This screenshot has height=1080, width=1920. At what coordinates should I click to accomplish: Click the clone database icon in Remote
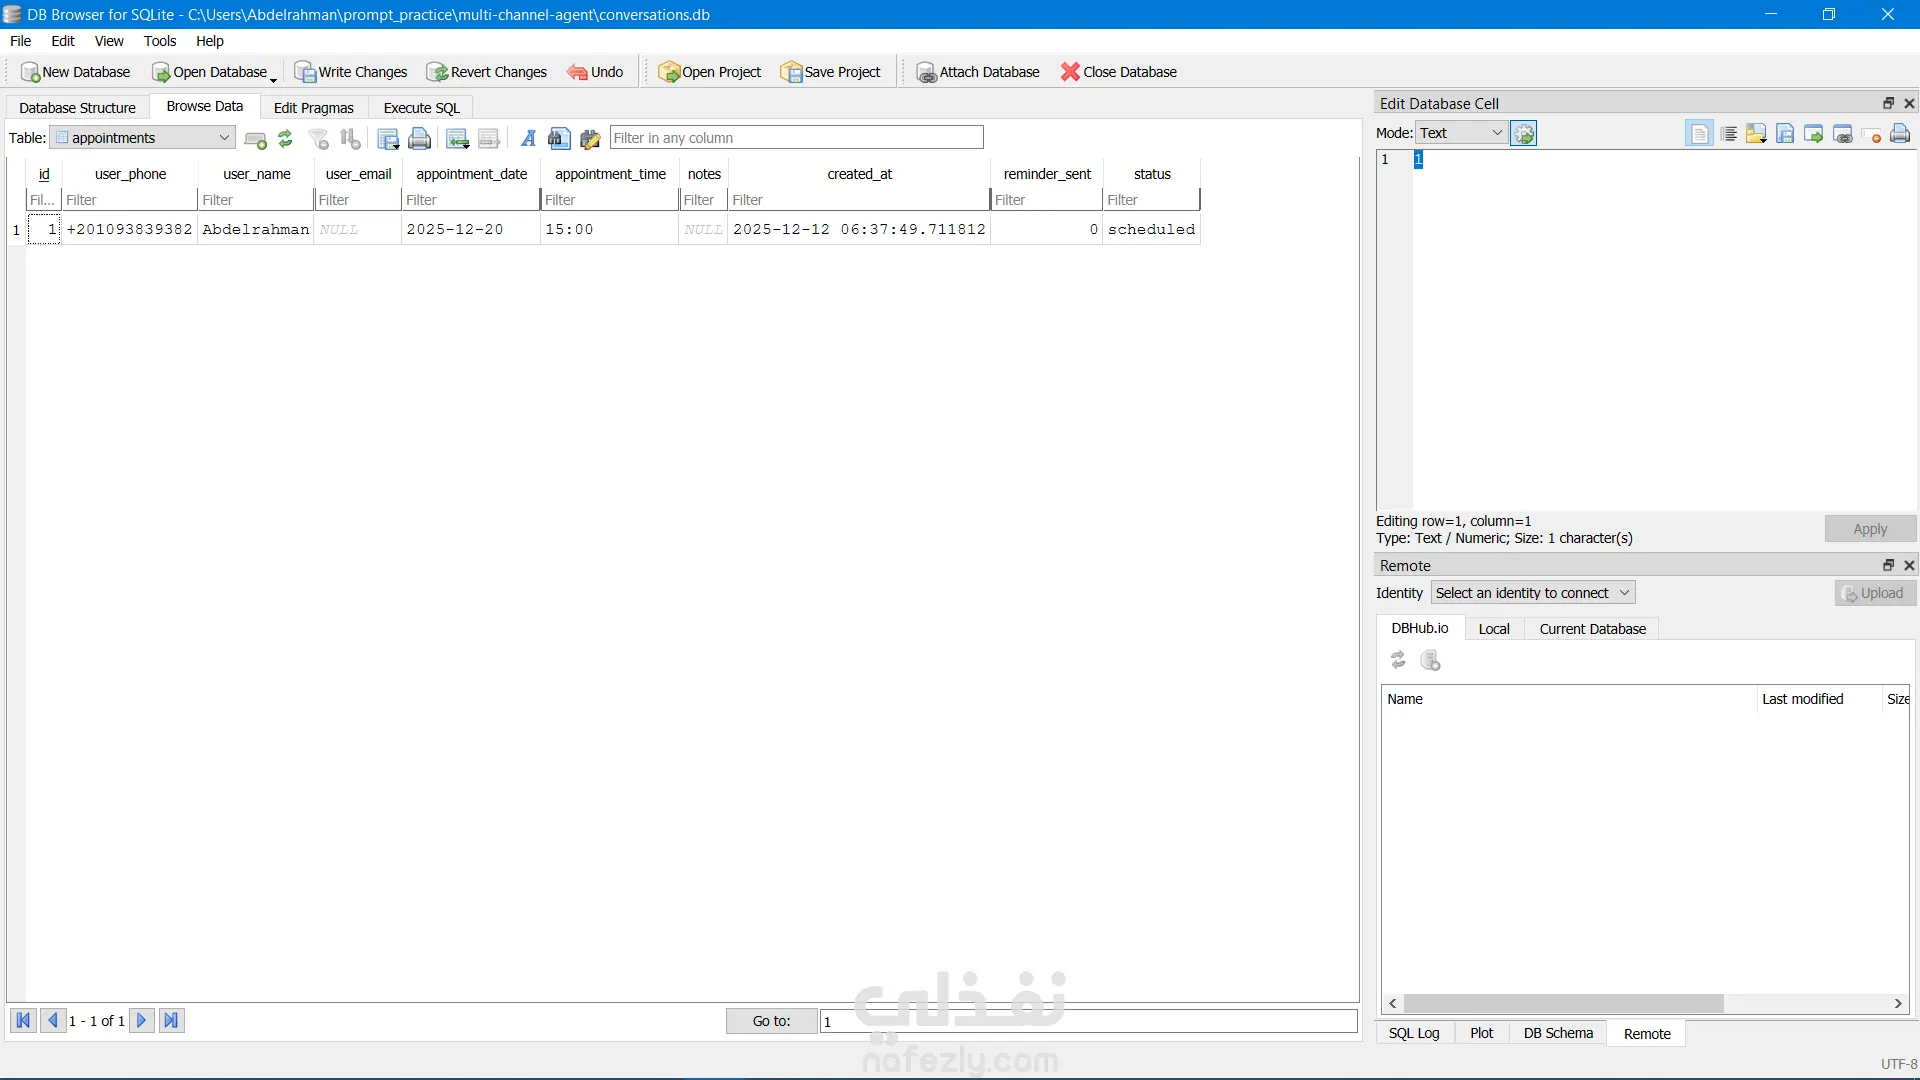(1431, 660)
